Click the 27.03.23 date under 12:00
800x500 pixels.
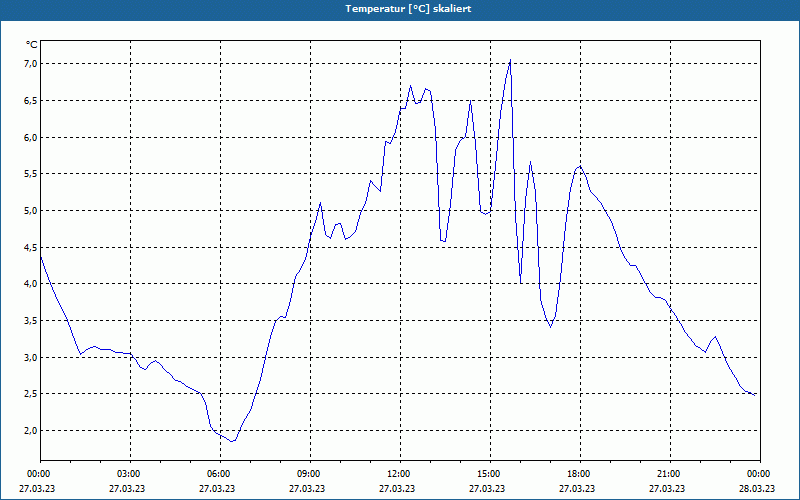397,488
